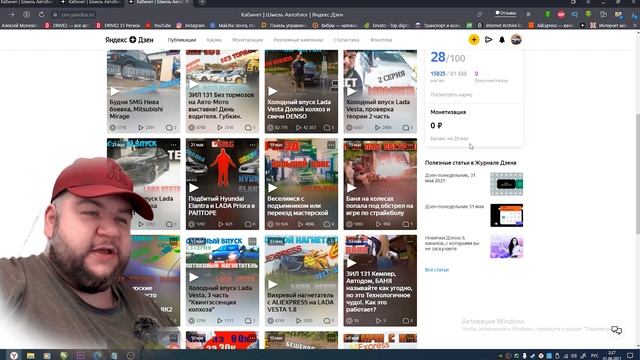640x360 pixels.
Task: Open comments icon on 'ЗИЛ 131 Без тормозов' card
Action: point(248,128)
